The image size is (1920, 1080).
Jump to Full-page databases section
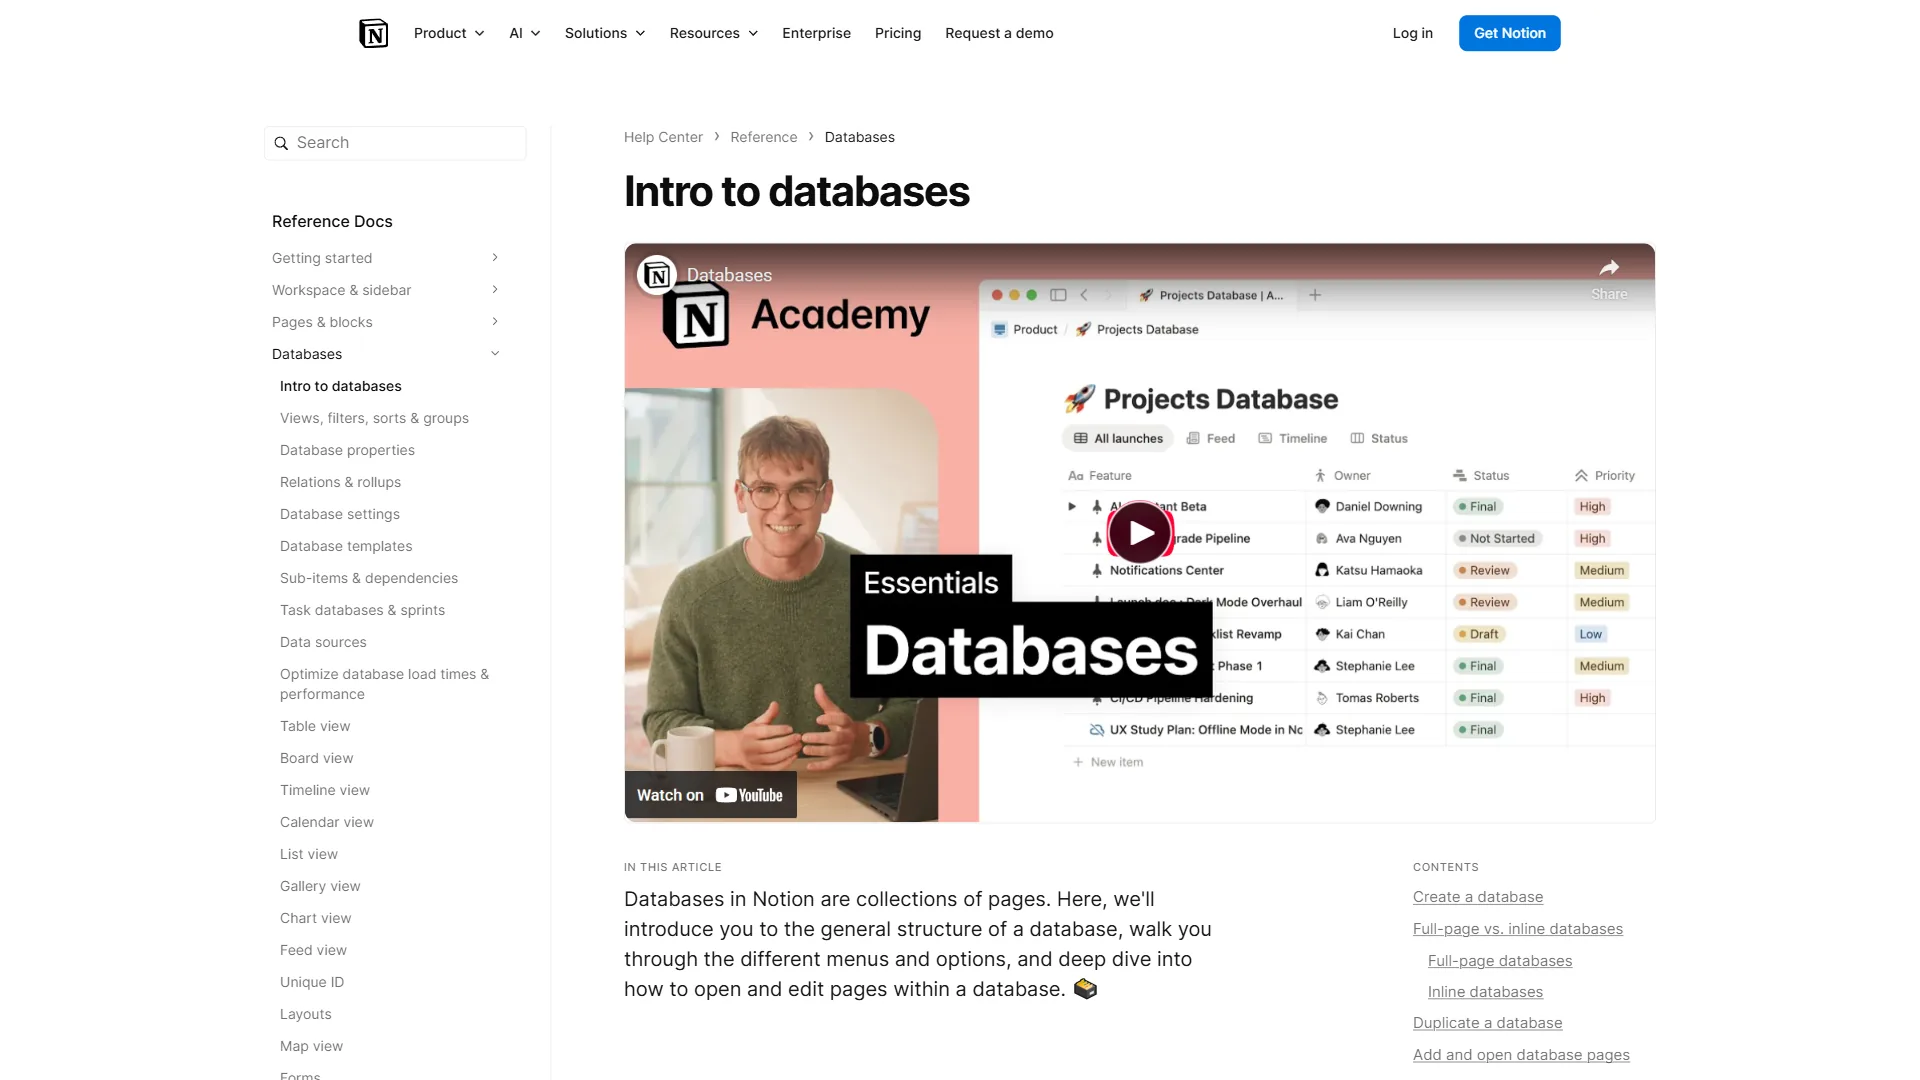[1500, 961]
